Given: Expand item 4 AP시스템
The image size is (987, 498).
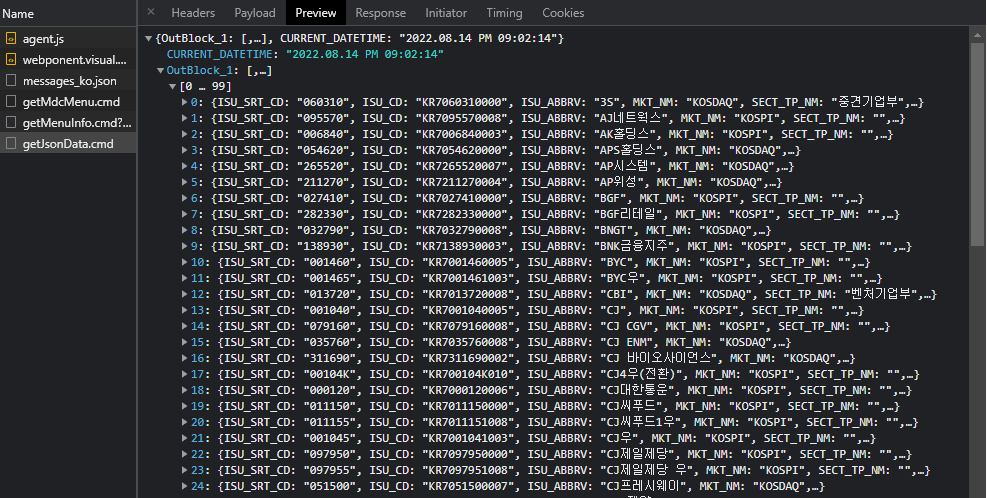Looking at the screenshot, I should tap(184, 166).
